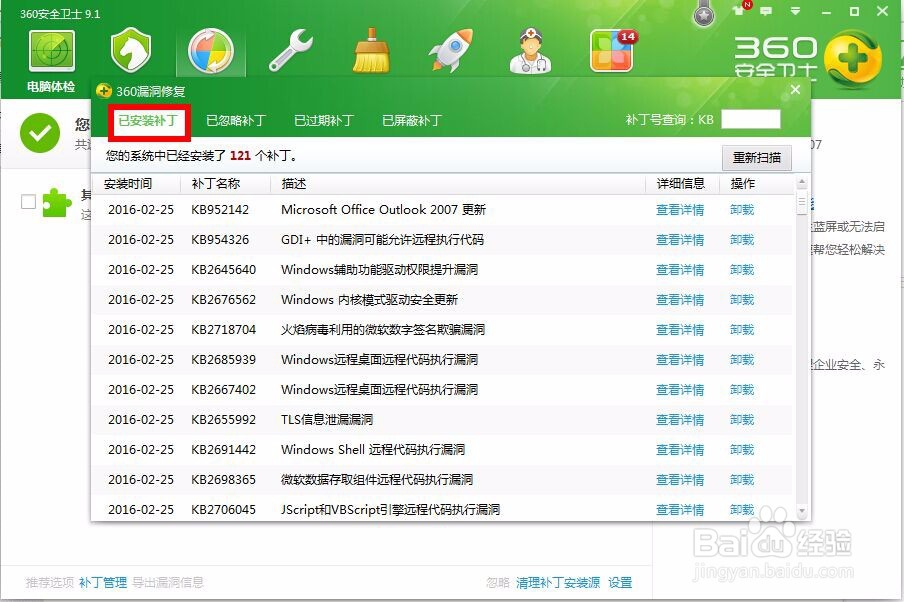Uninstall patch KB2718704
This screenshot has width=904, height=602.
(x=742, y=330)
